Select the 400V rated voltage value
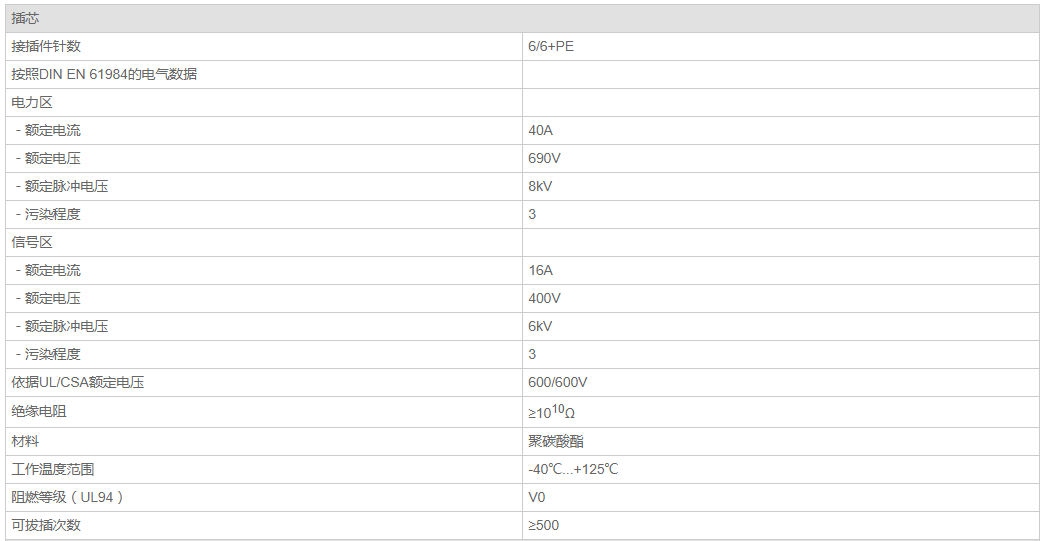1043x541 pixels. (544, 299)
